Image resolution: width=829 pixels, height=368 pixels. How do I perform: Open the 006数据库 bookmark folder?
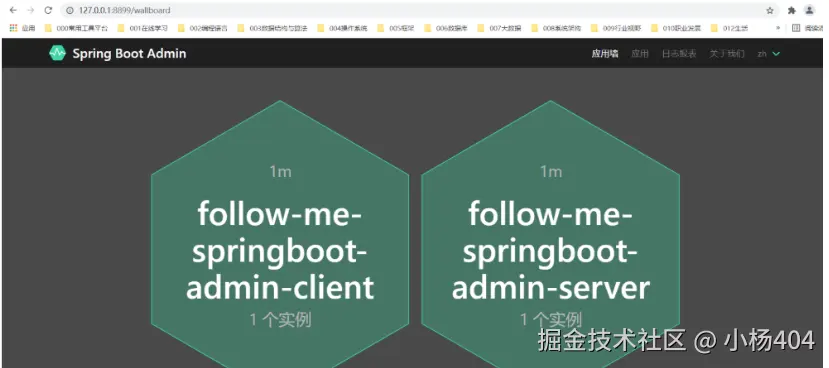445,28
